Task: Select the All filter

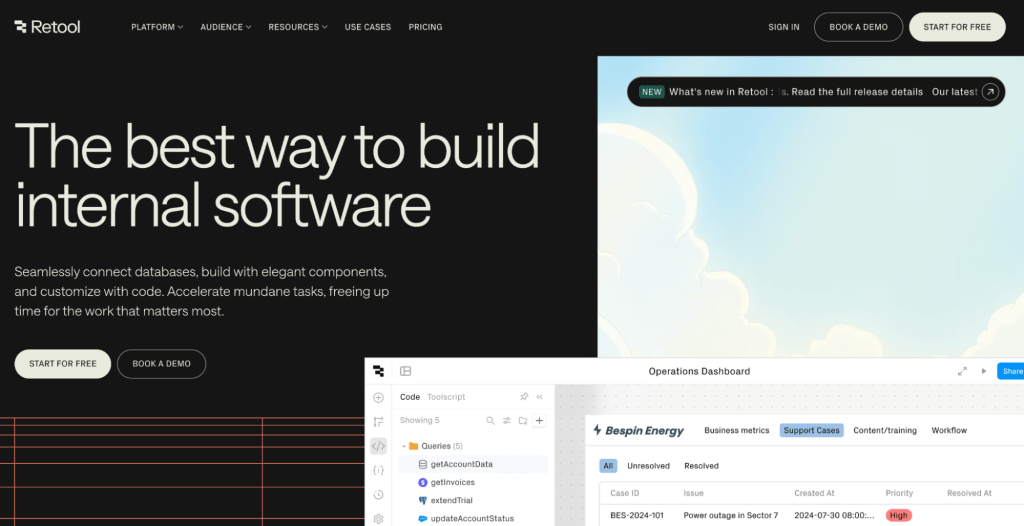Action: [608, 466]
